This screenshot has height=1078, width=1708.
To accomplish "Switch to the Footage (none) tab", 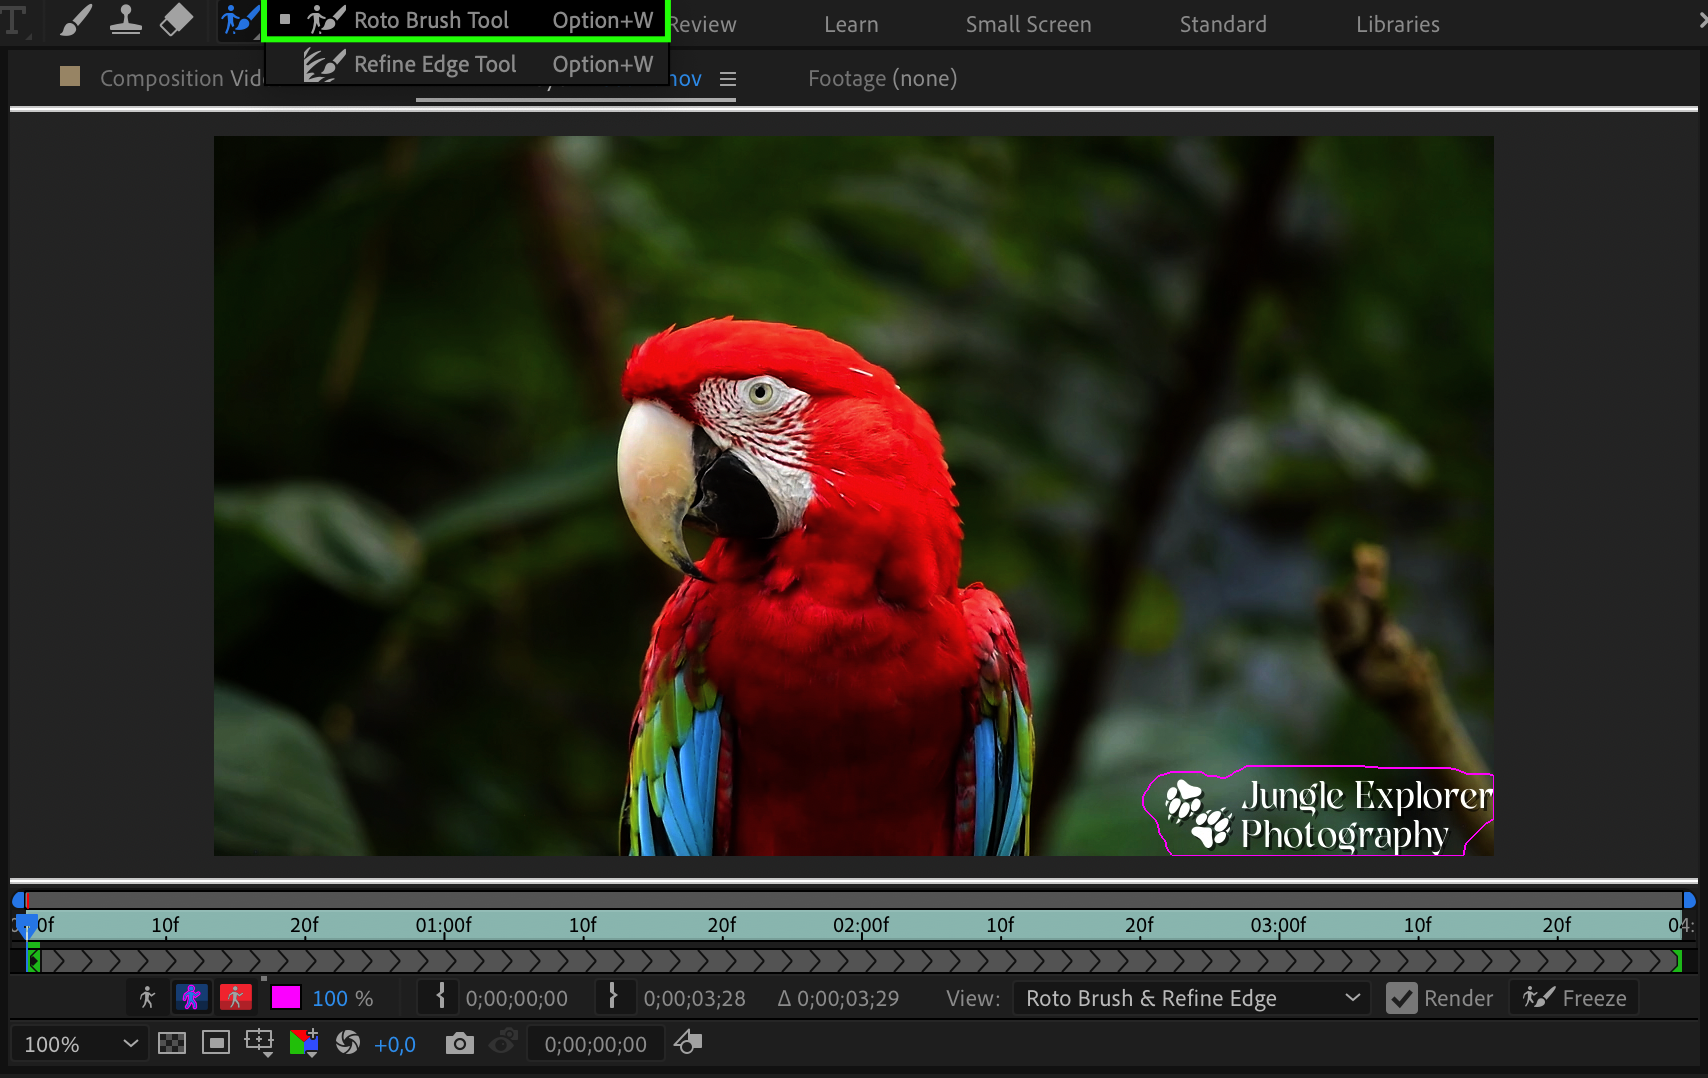I will pos(882,78).
